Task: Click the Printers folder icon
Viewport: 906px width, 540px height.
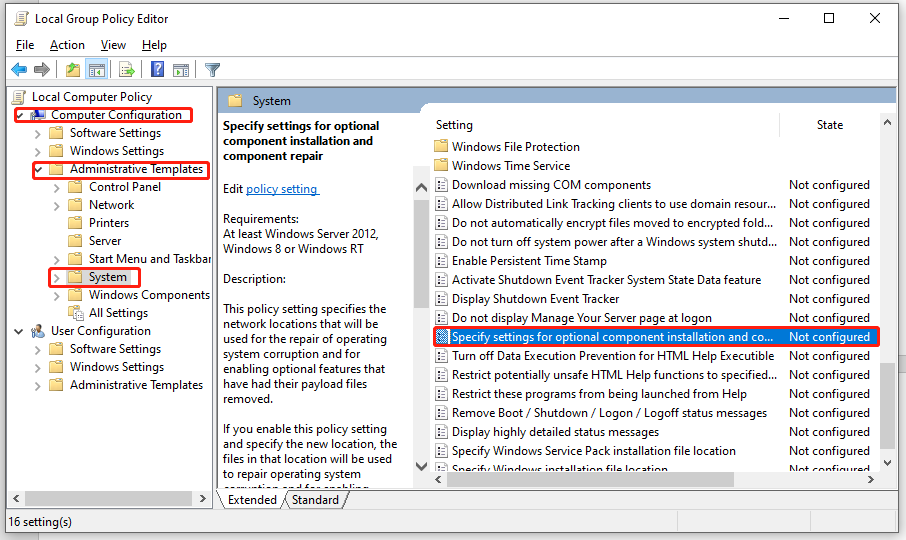Action: pos(75,223)
